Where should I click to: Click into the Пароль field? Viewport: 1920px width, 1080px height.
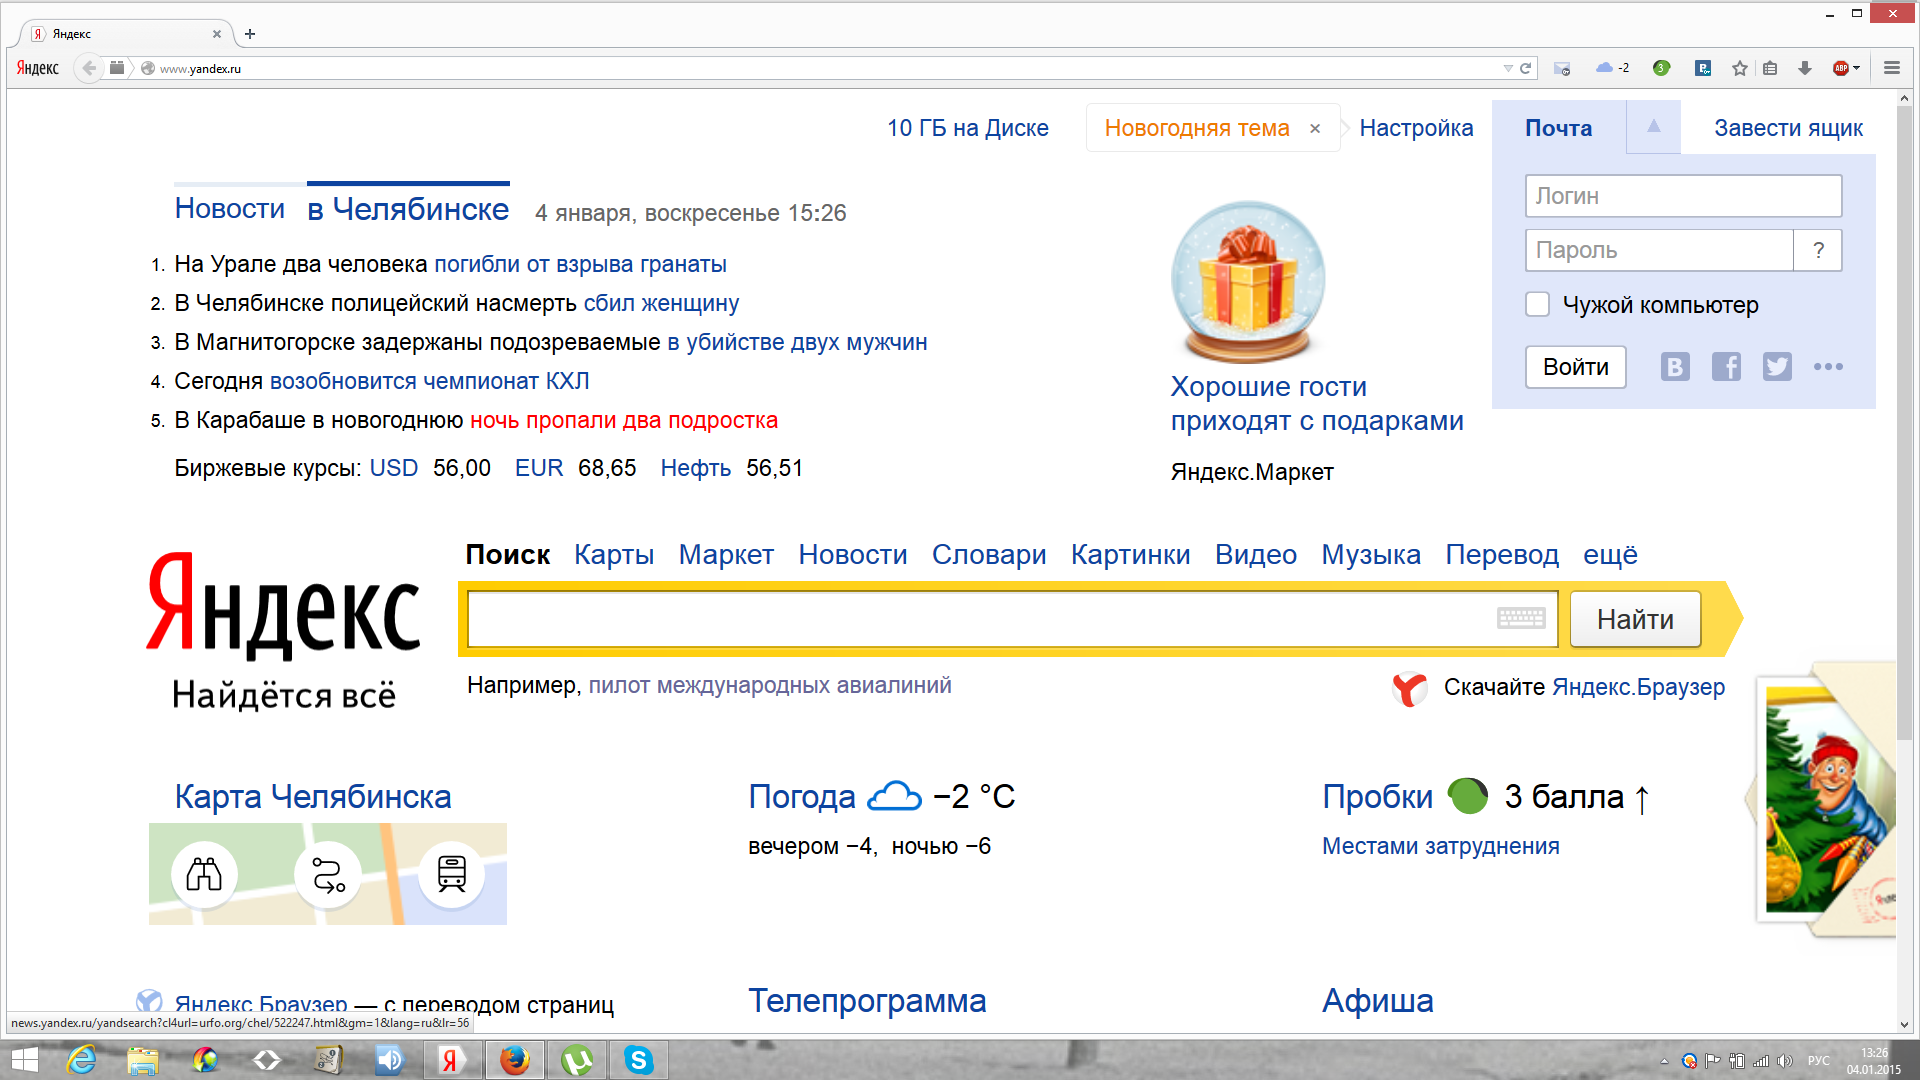point(1660,250)
